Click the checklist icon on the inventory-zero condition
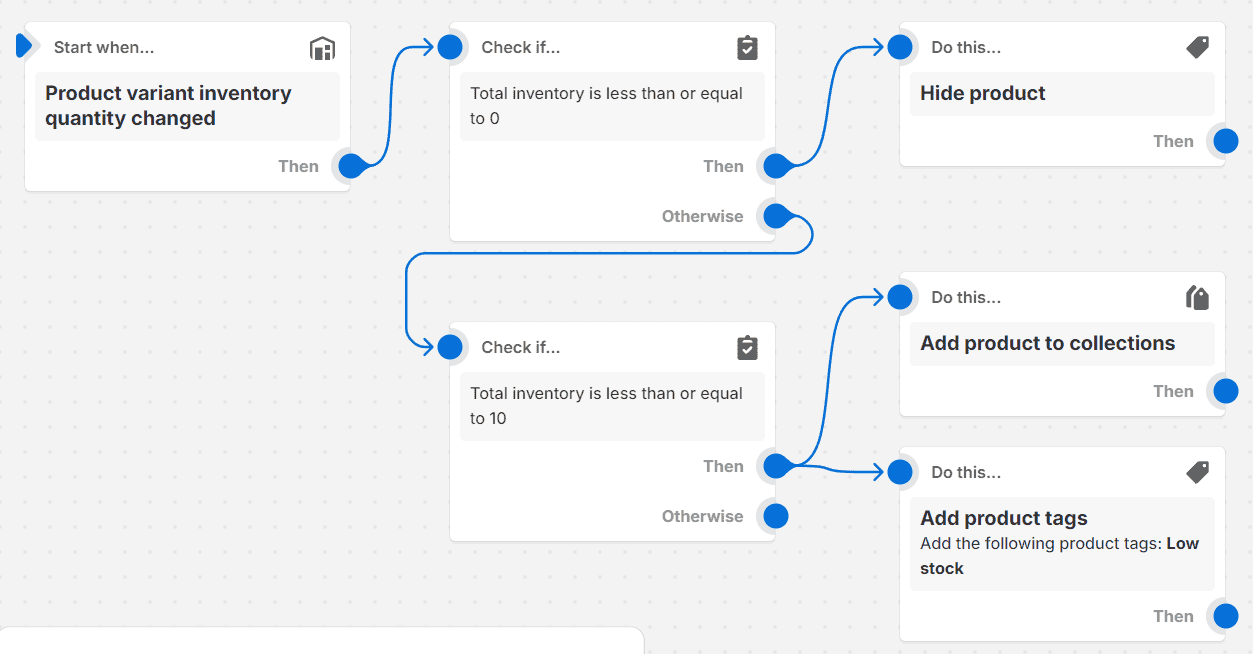The image size is (1253, 654). pos(747,47)
